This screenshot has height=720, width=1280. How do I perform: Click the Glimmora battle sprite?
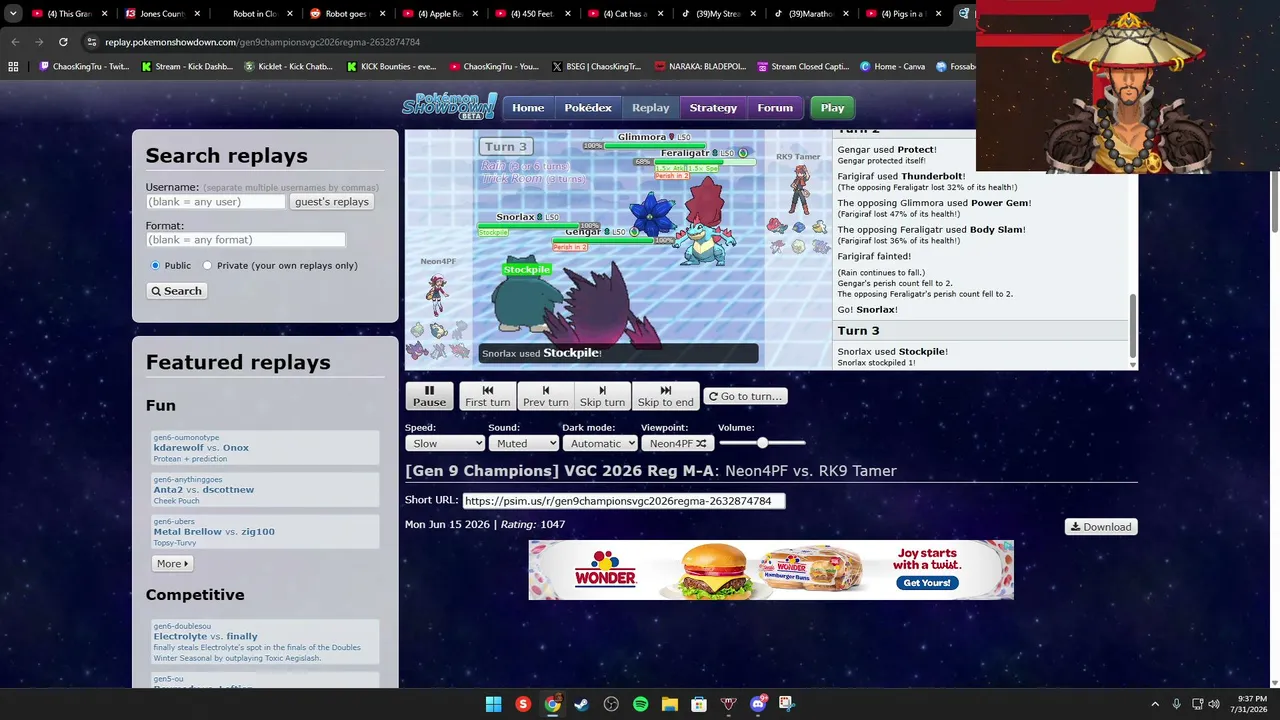pyautogui.click(x=652, y=213)
